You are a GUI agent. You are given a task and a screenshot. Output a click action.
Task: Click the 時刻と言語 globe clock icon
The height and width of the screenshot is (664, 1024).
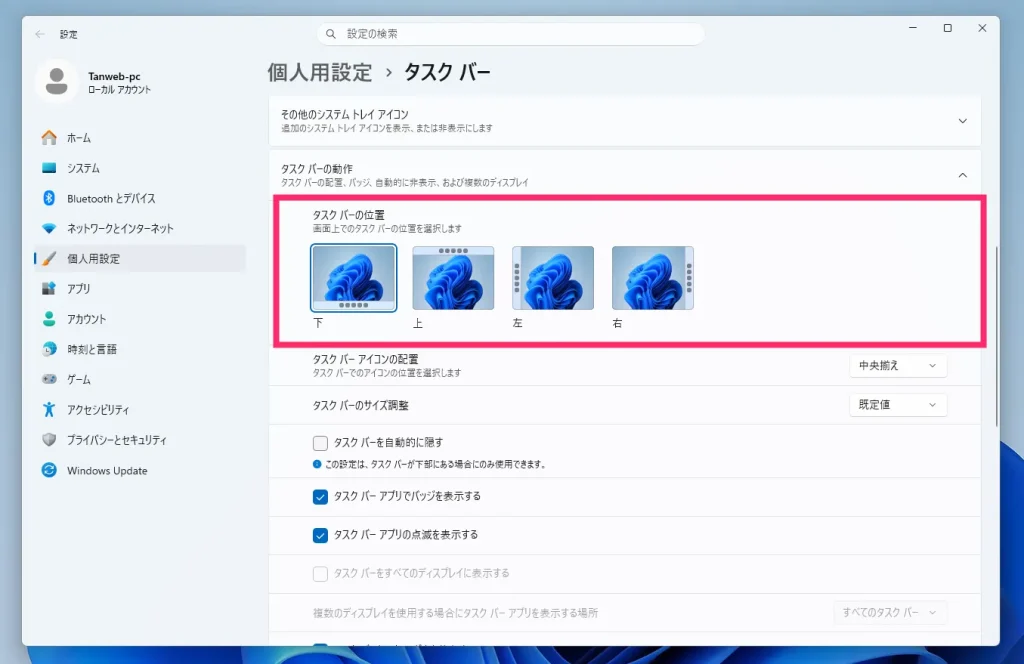(49, 349)
